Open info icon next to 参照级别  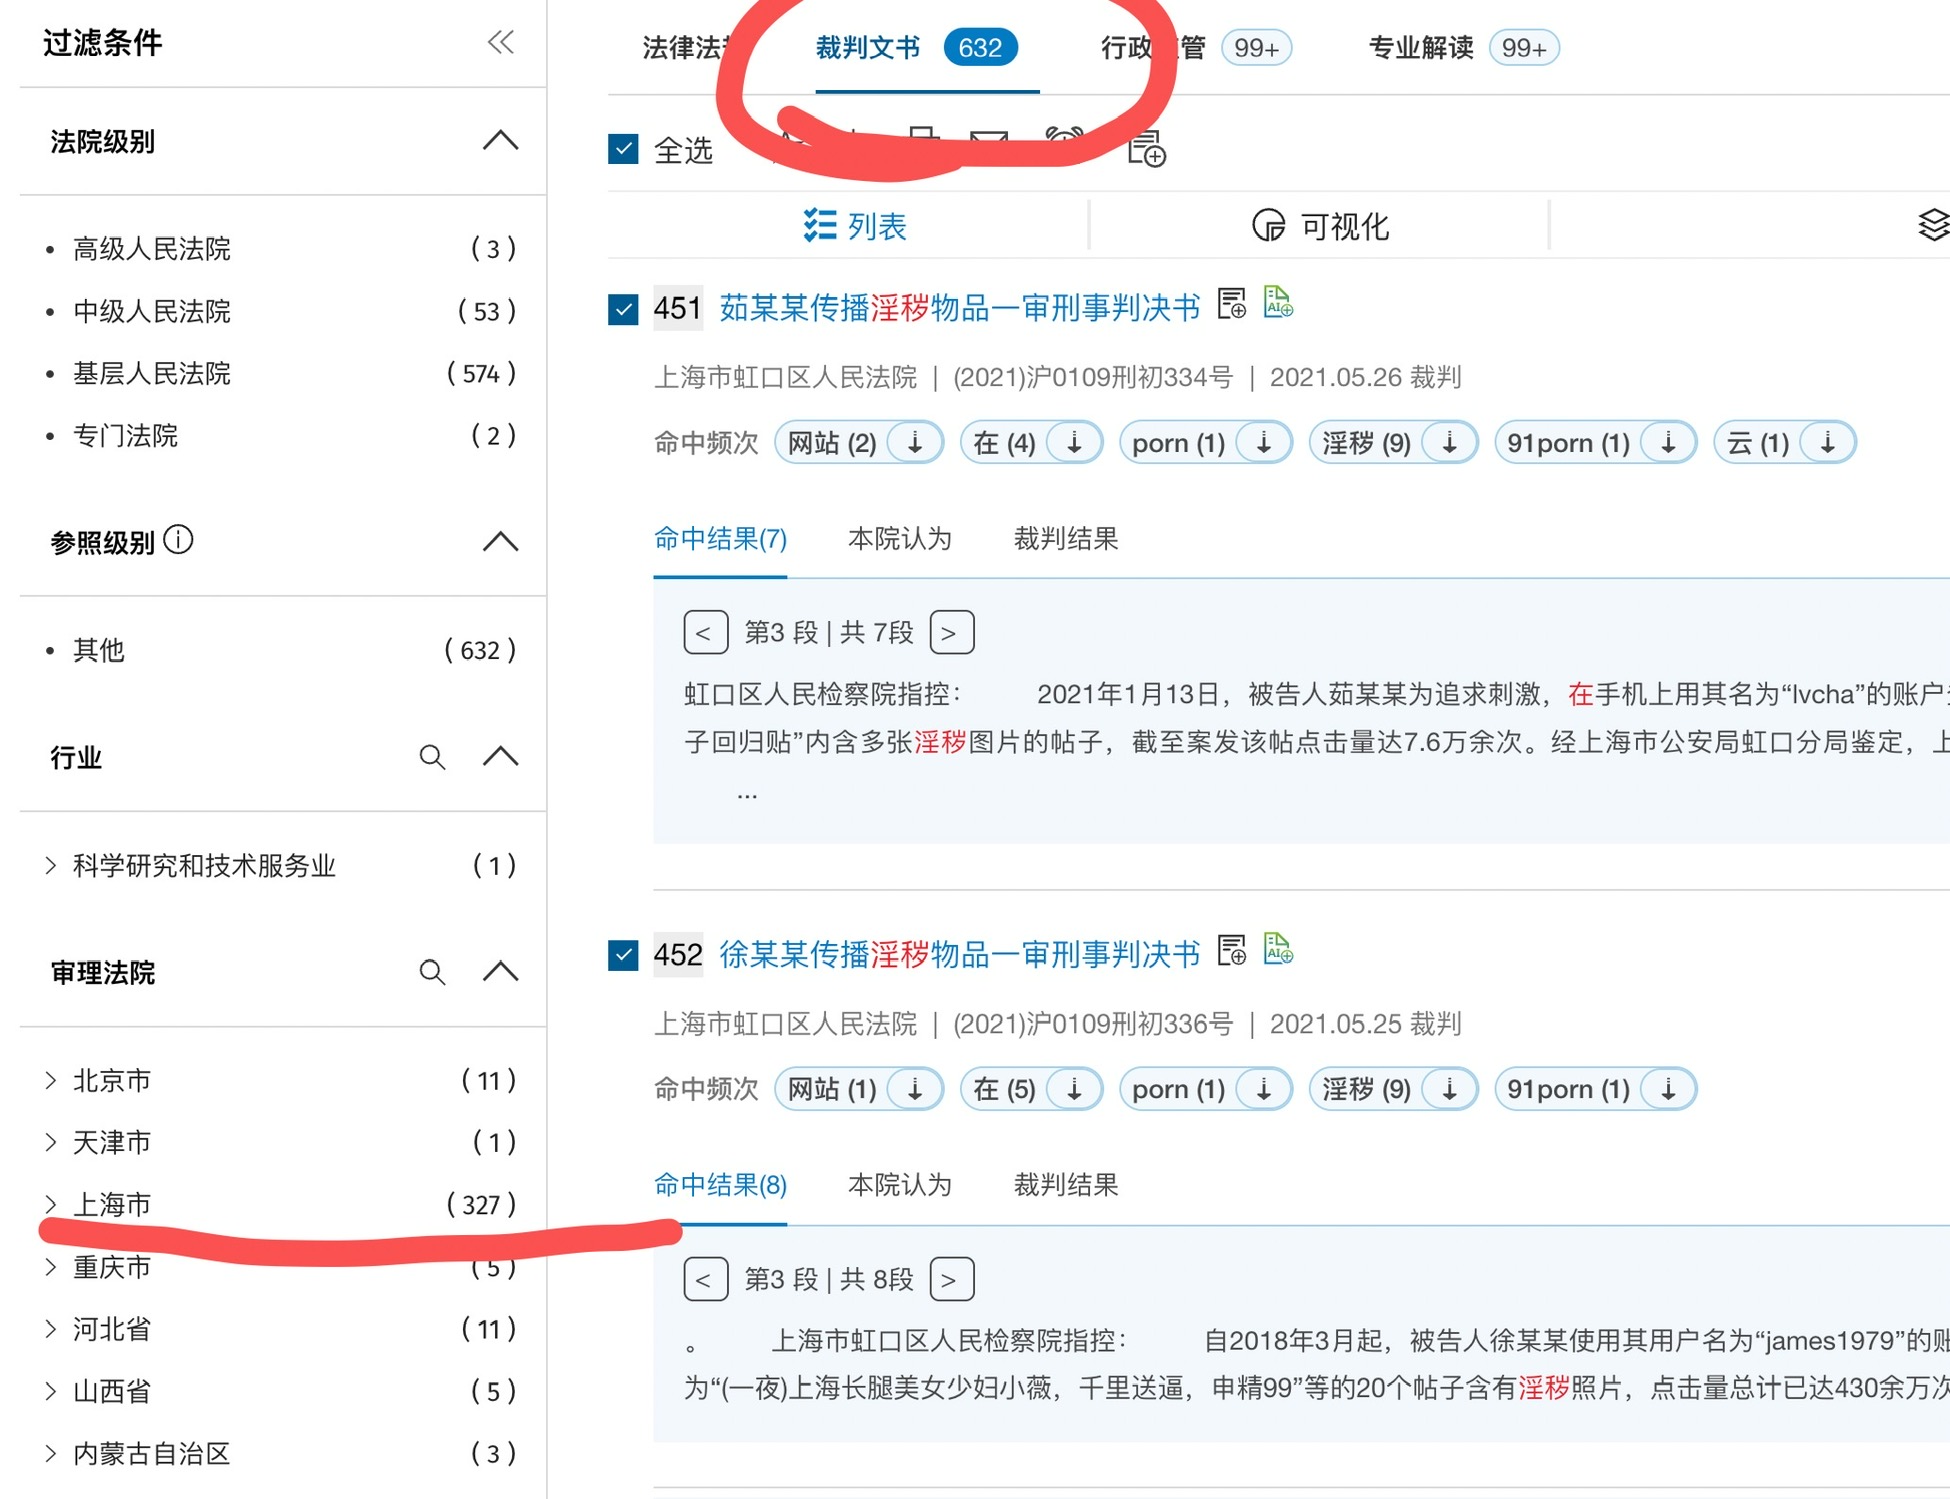(178, 540)
